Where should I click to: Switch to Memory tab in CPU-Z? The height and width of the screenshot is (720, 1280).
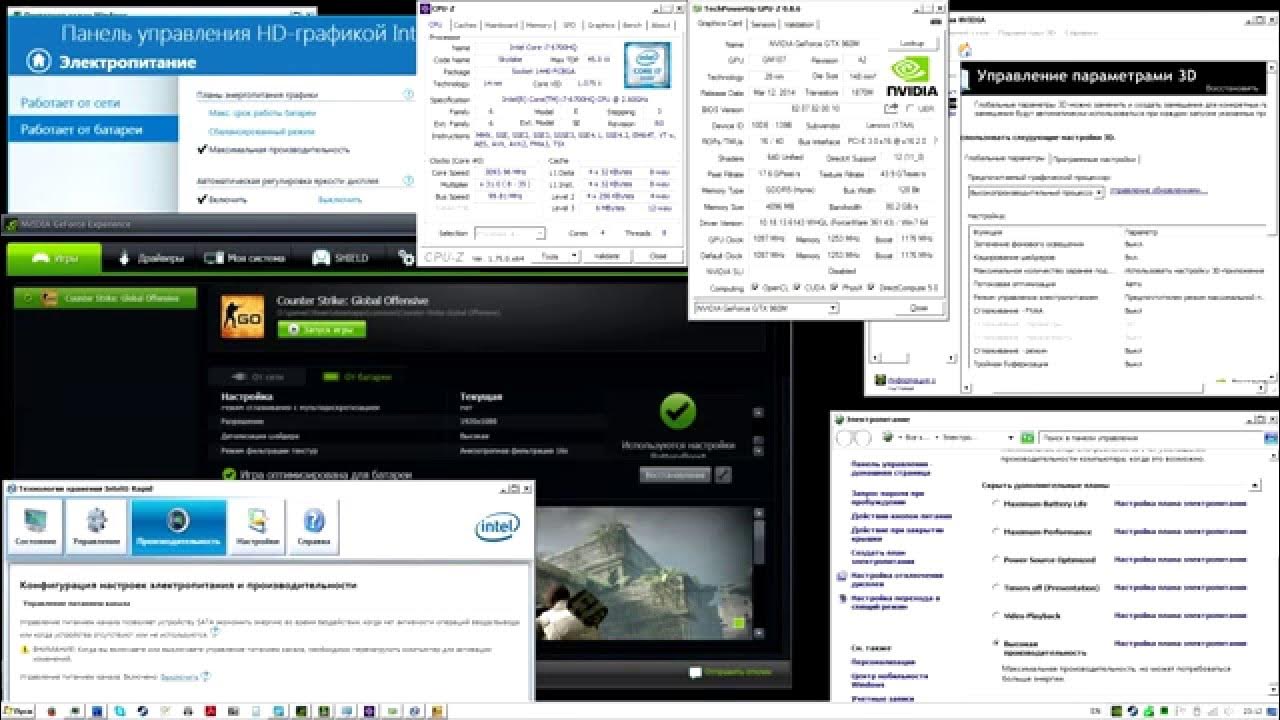click(x=538, y=25)
